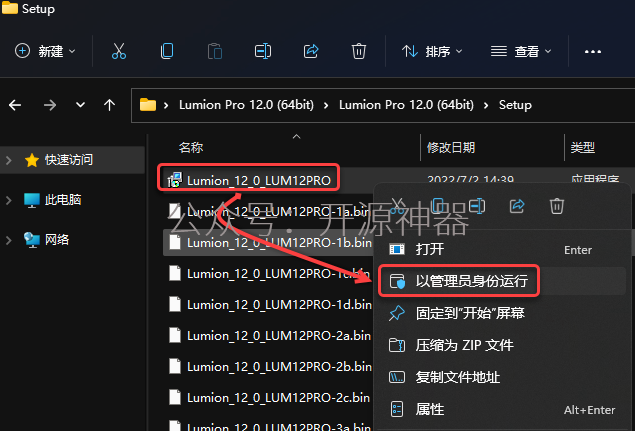Expand the 快速访问 tree node
Viewport: 635px width, 431px height.
[9, 160]
